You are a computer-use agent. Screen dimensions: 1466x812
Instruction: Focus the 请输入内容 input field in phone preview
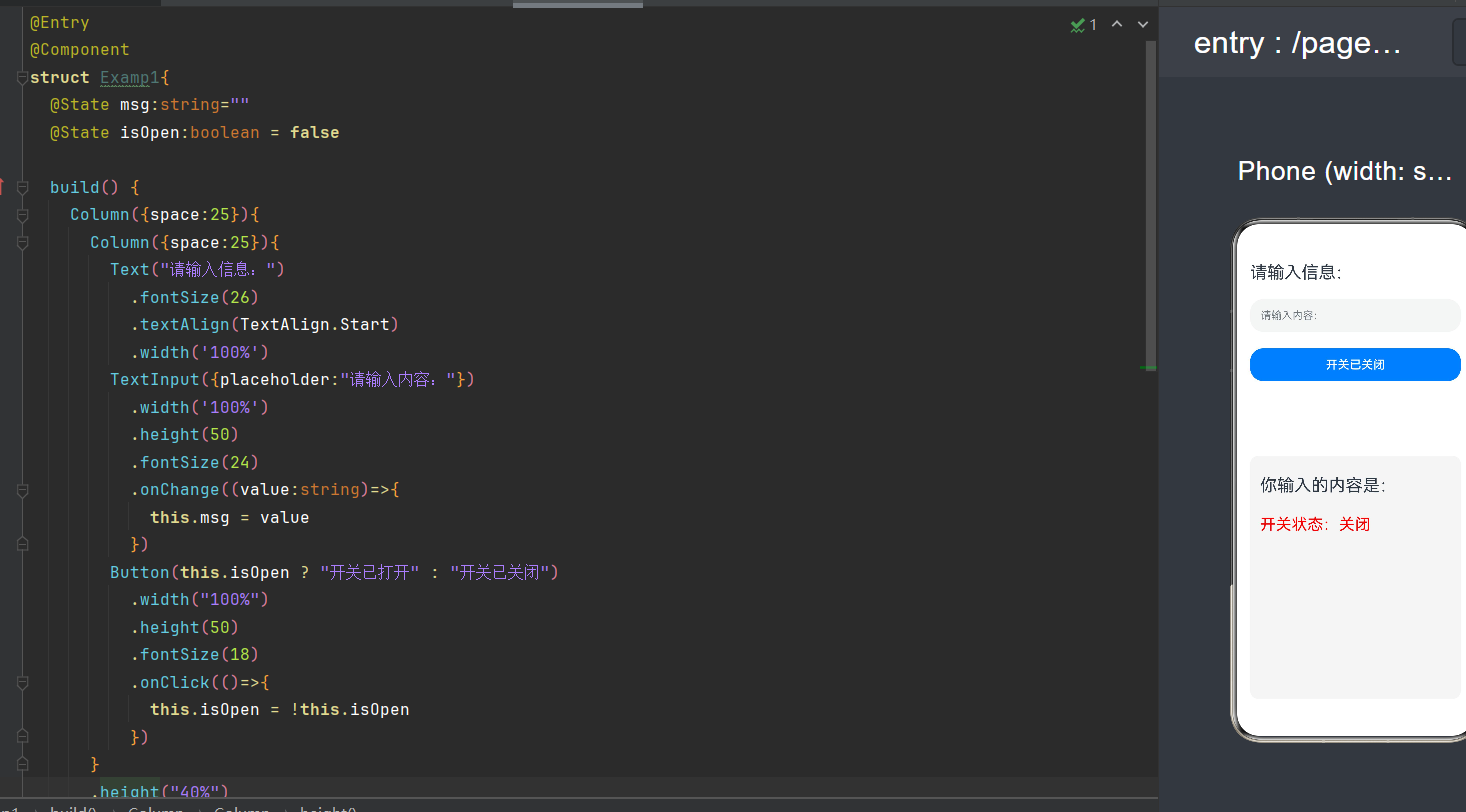tap(1355, 315)
